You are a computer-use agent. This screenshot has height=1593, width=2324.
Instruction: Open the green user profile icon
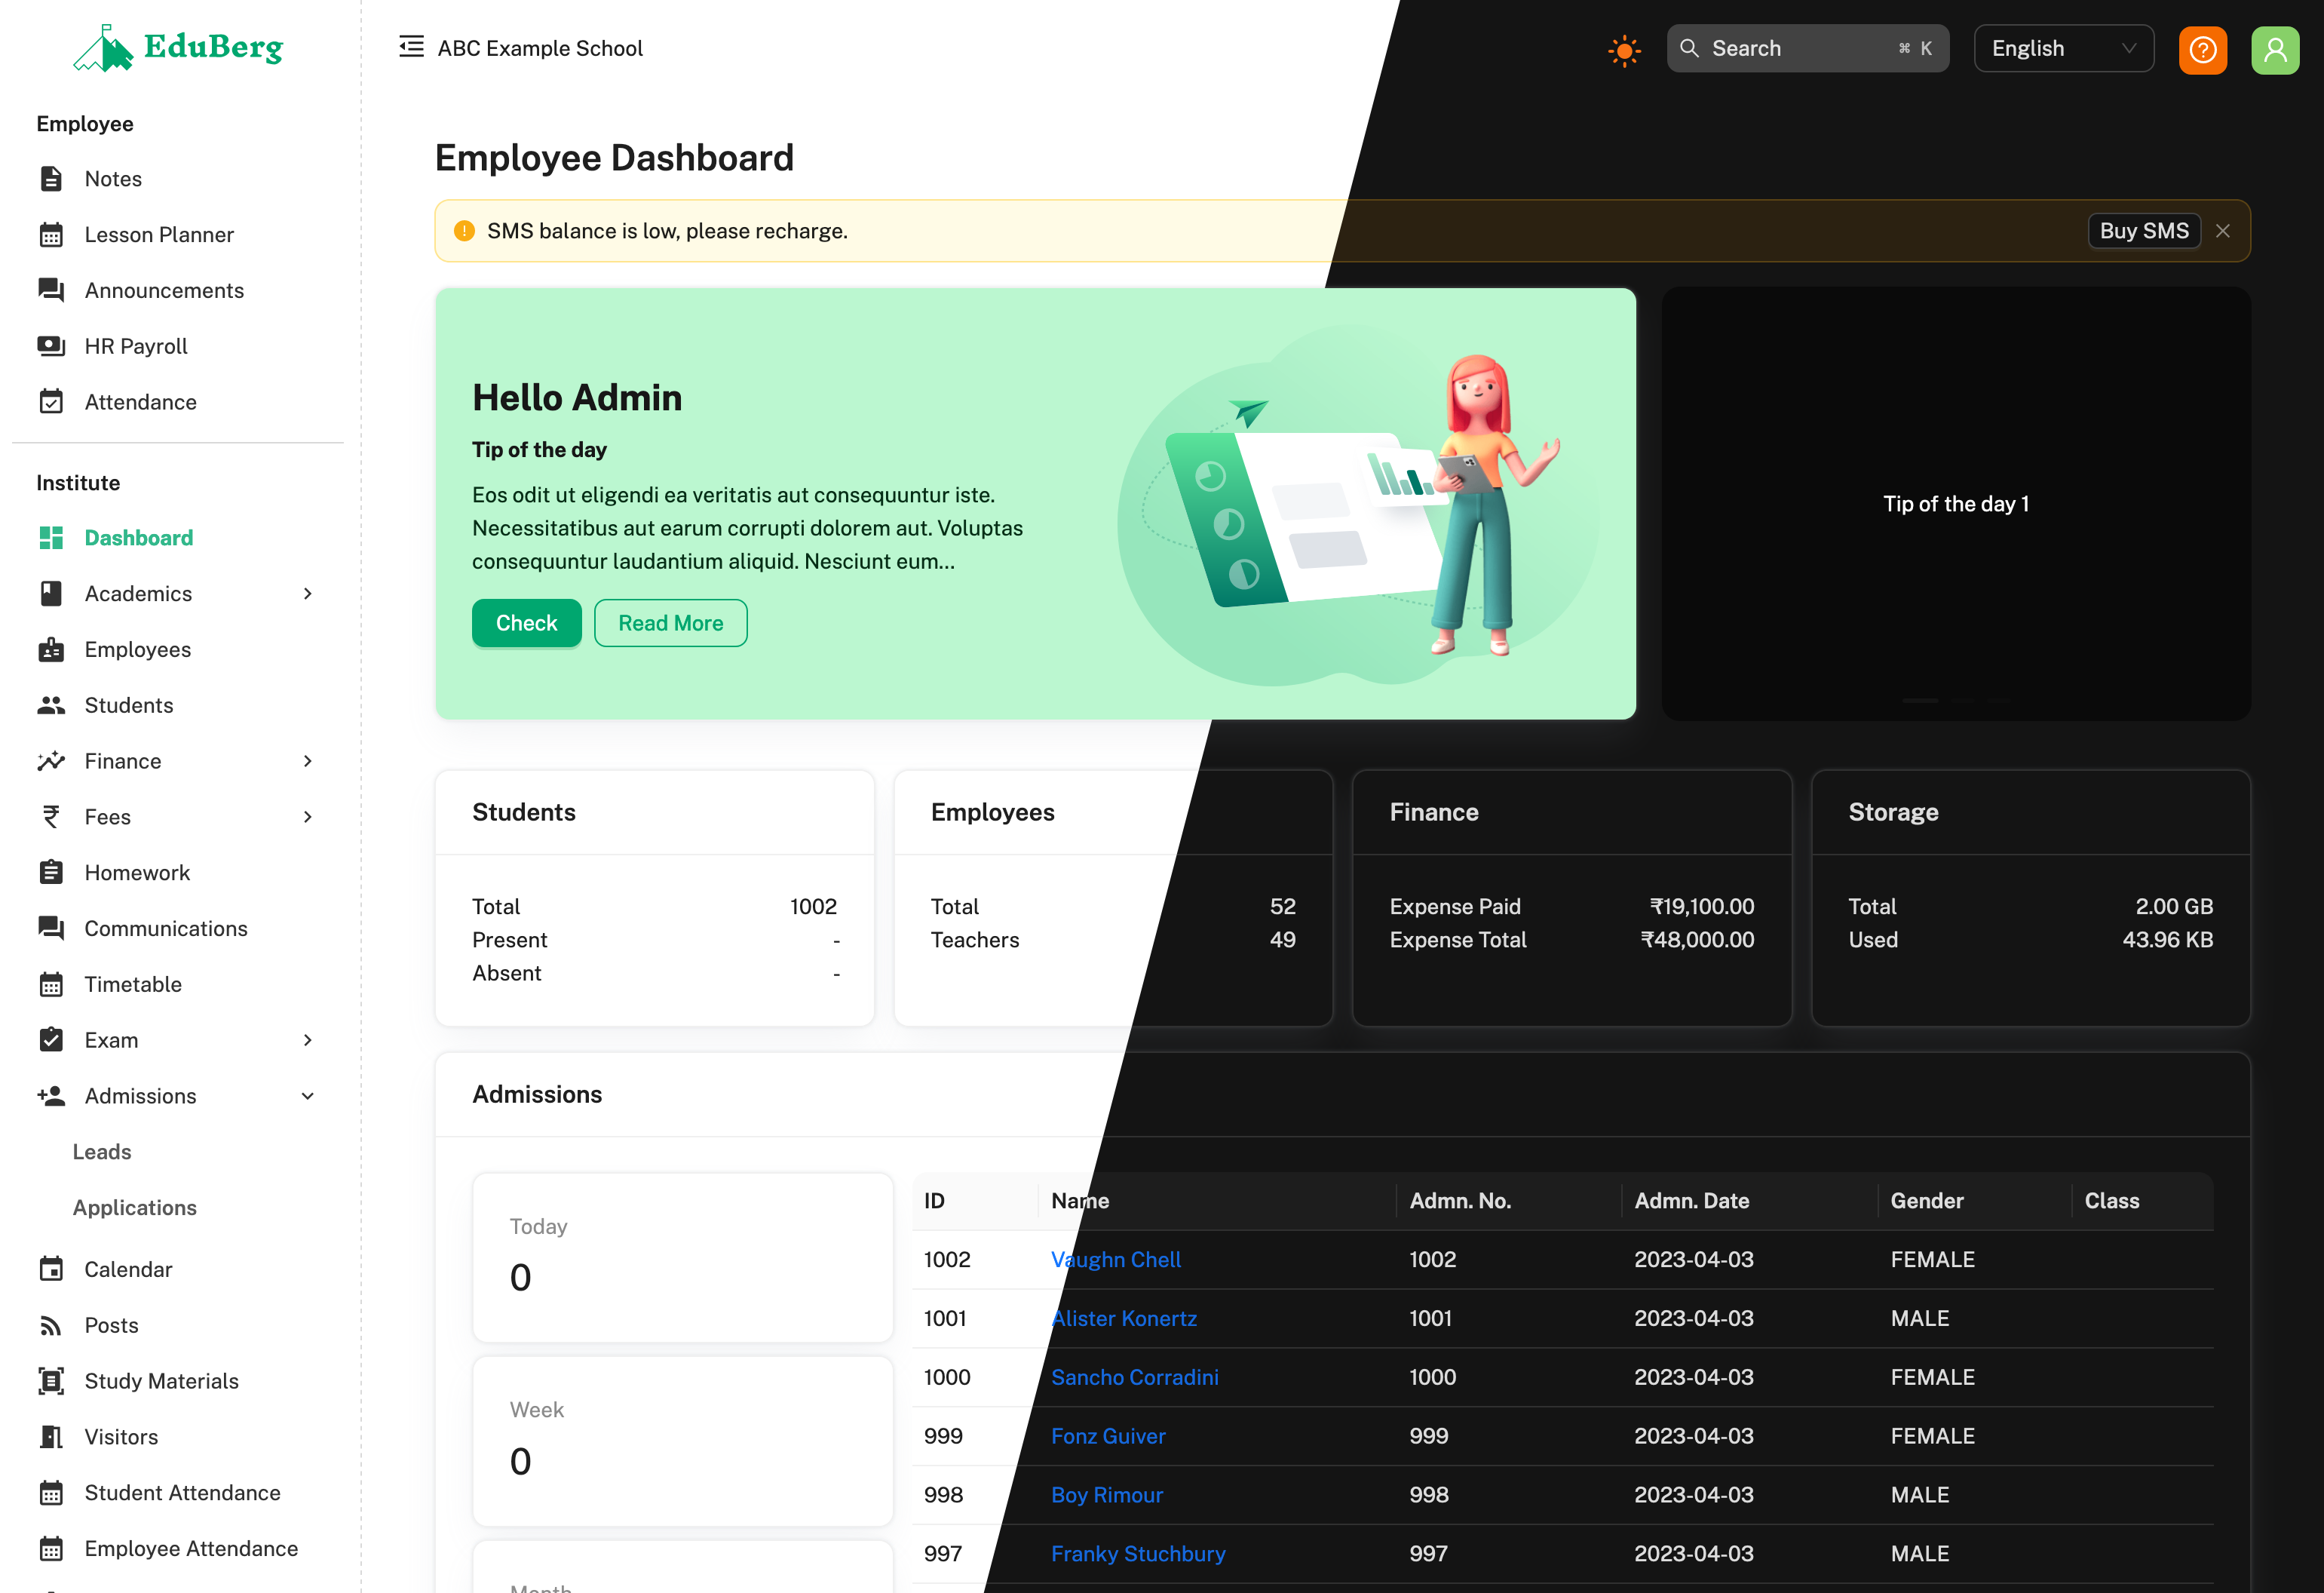pyautogui.click(x=2275, y=49)
